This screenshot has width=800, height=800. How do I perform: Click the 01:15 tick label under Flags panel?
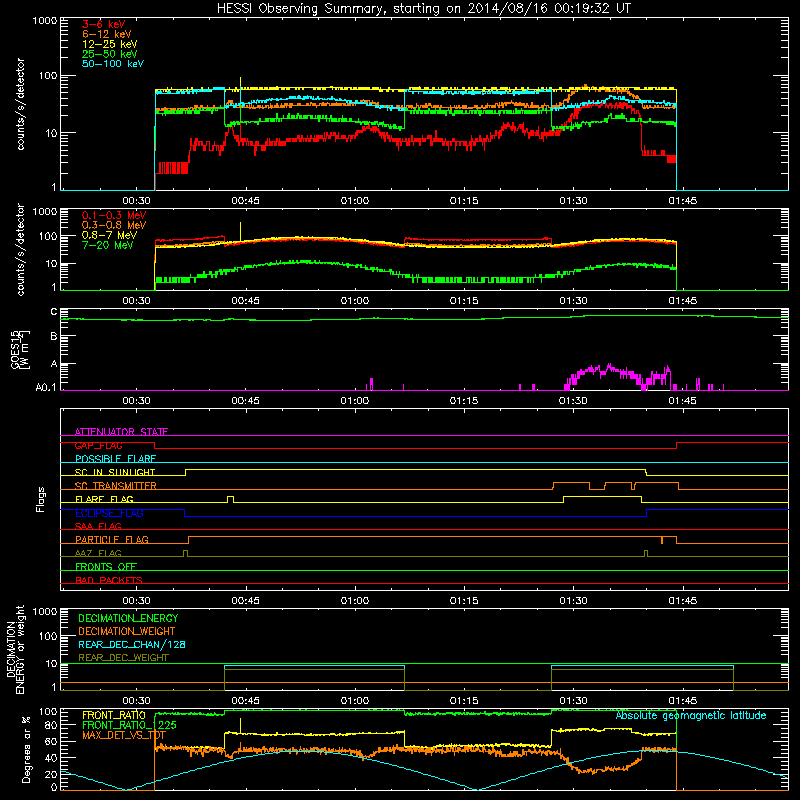464,601
